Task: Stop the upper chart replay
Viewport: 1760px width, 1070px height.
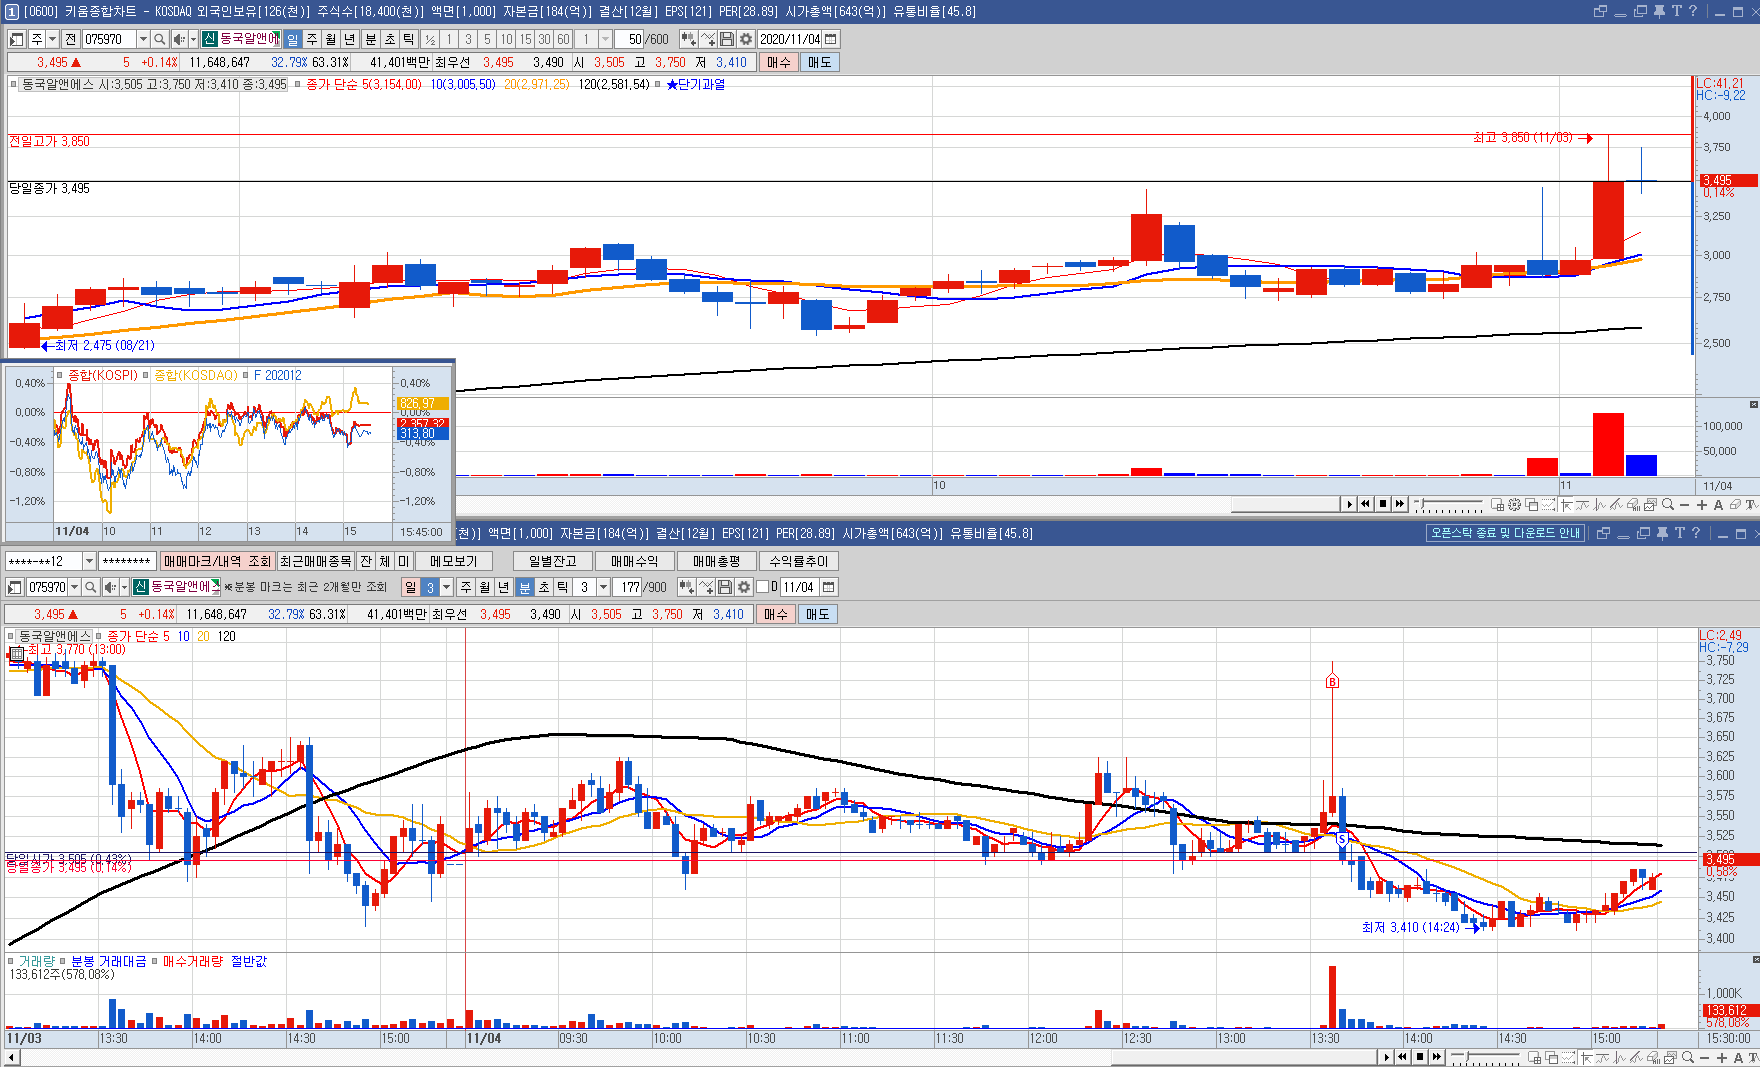Action: pos(1383,504)
